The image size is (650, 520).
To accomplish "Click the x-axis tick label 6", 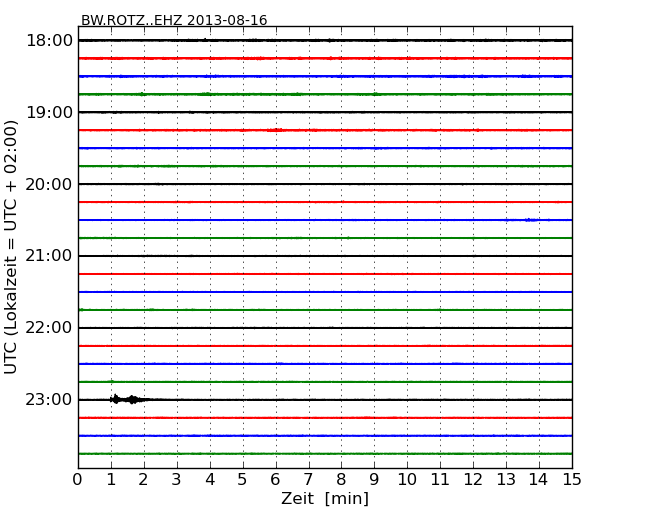I will pos(276,479).
